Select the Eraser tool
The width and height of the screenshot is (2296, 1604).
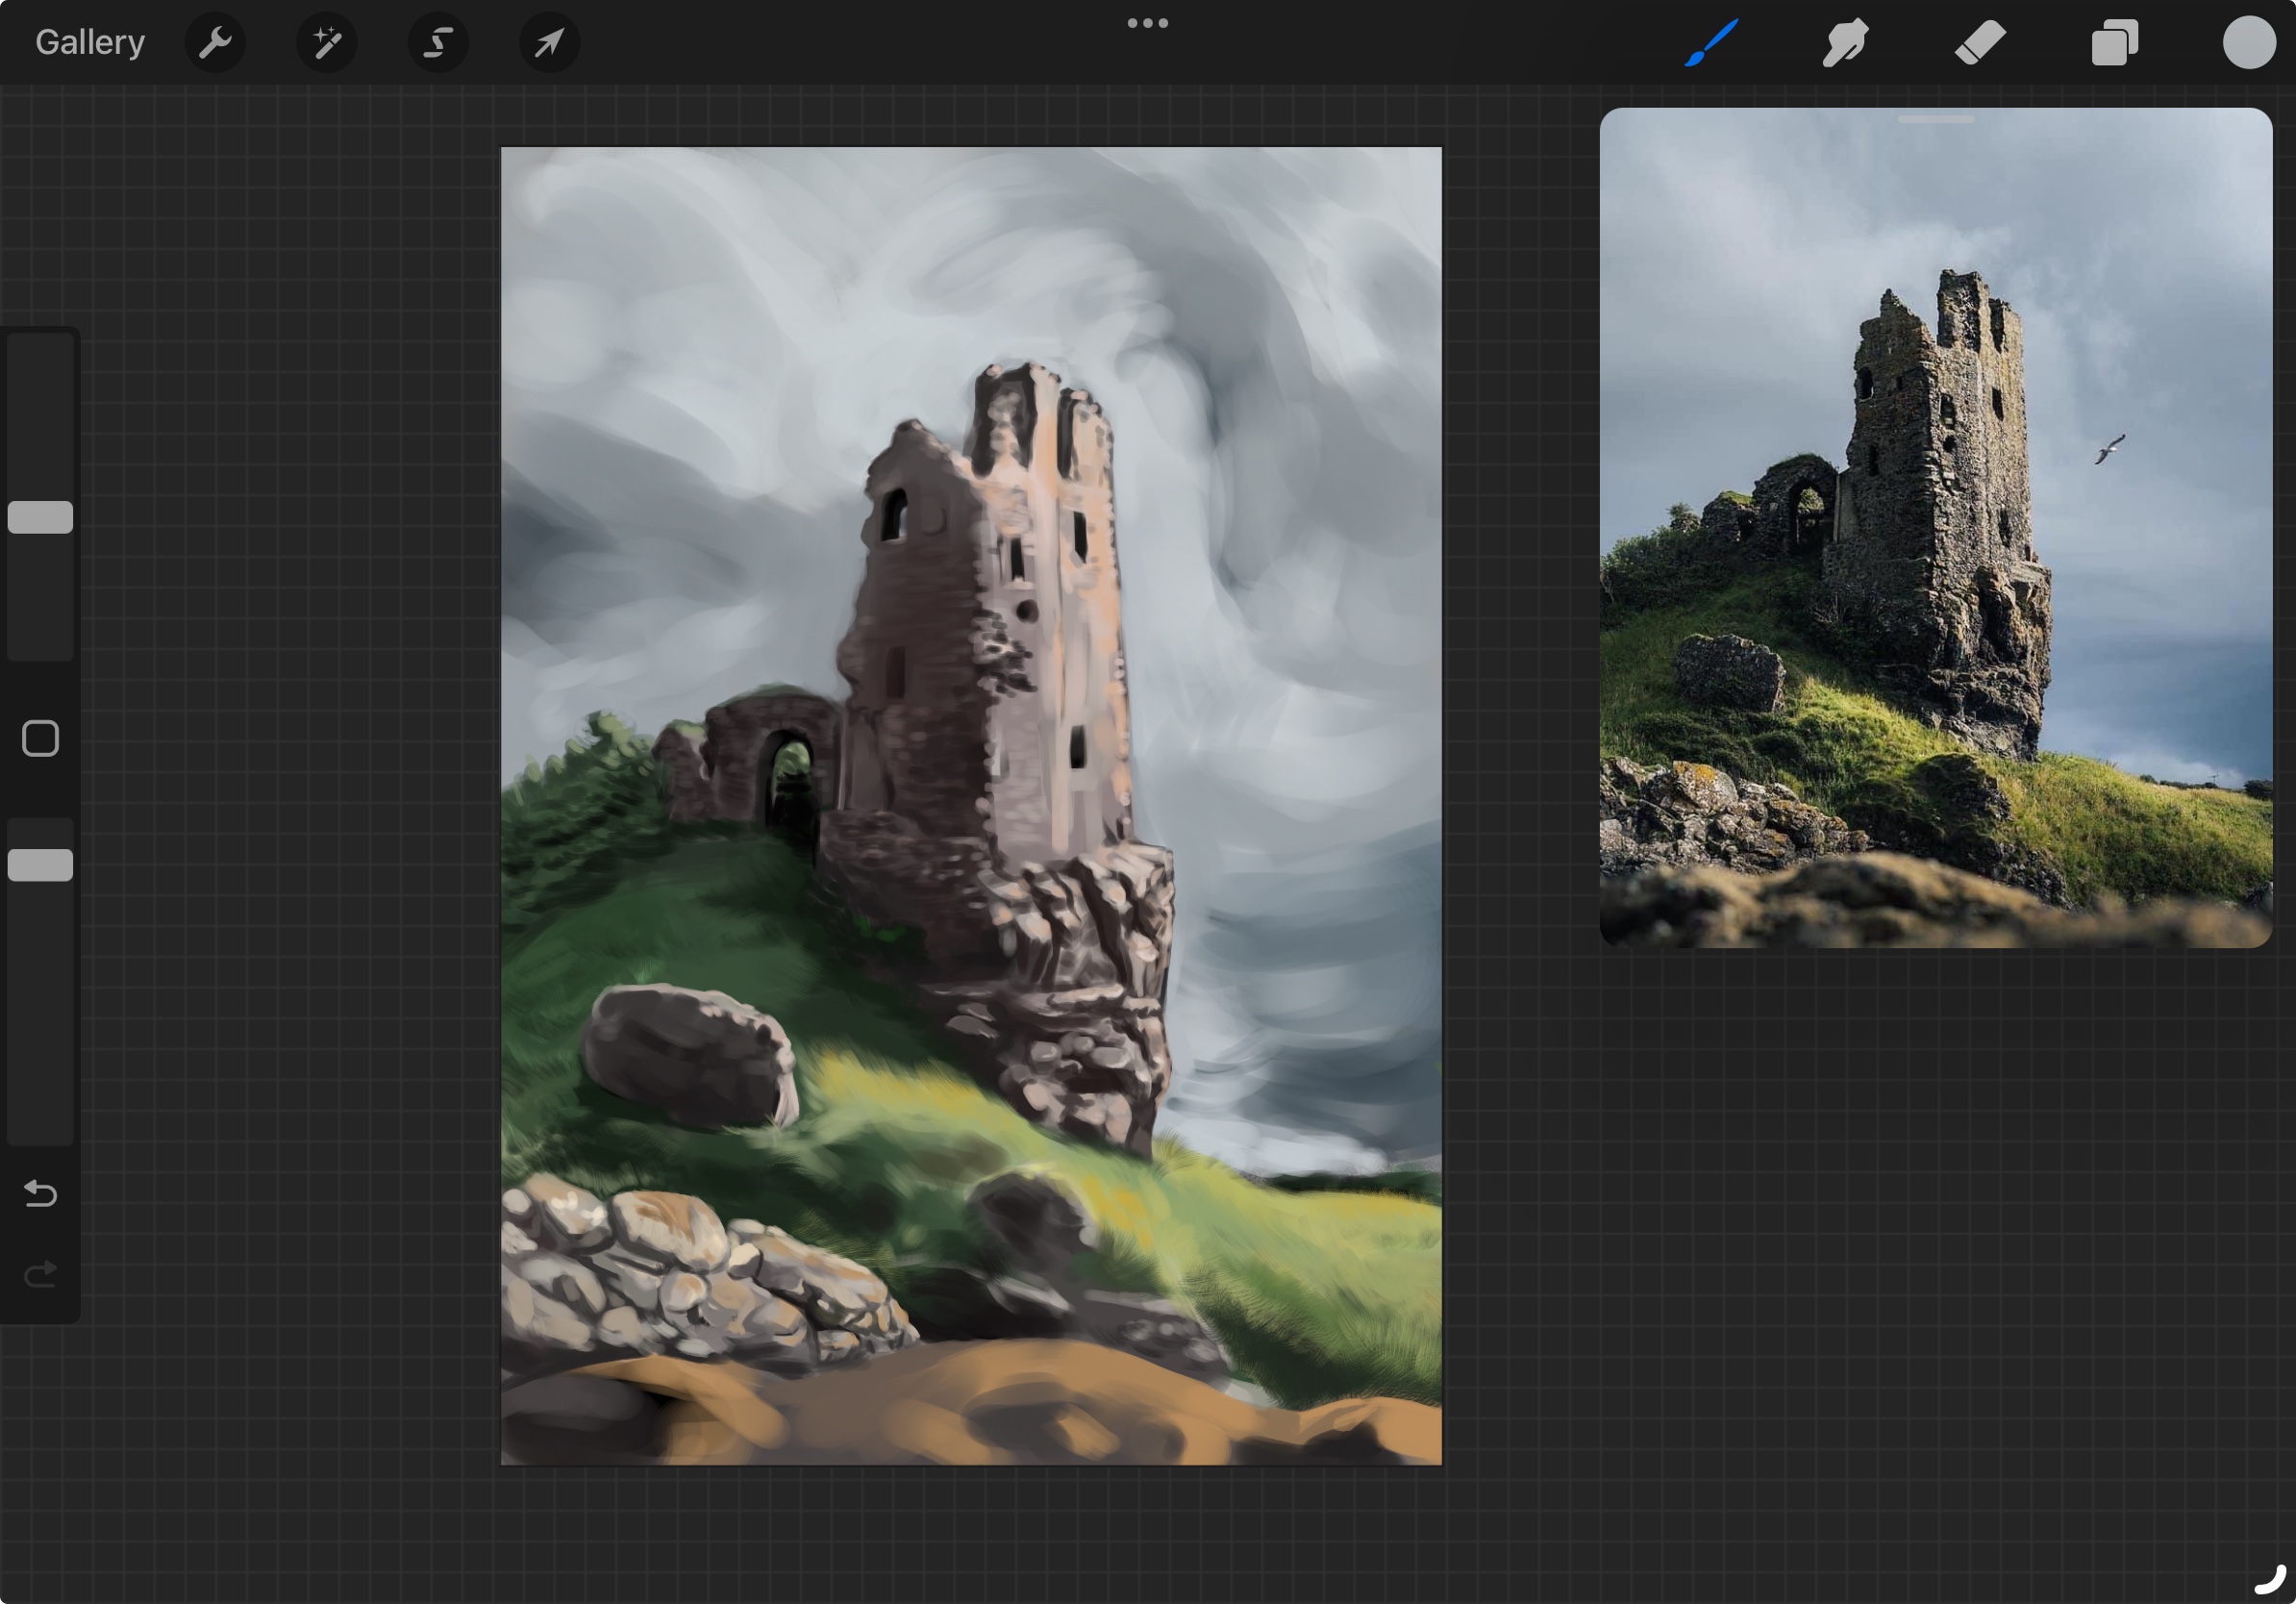pyautogui.click(x=1980, y=42)
